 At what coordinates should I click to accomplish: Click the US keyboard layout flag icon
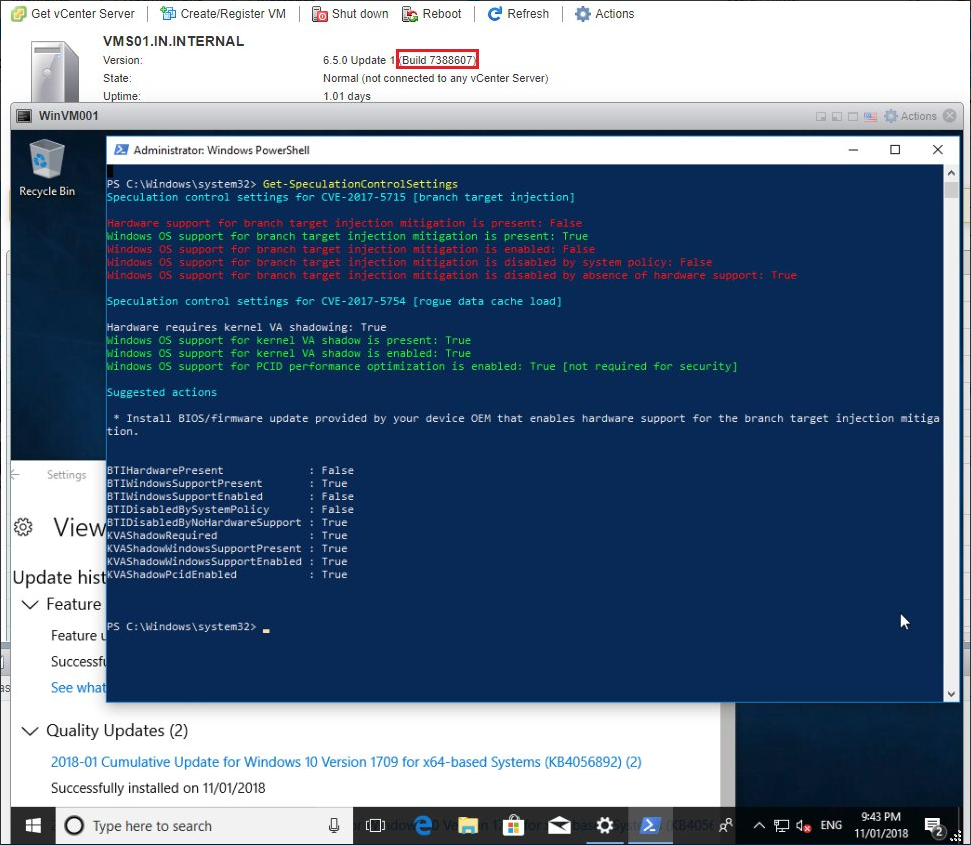point(870,116)
